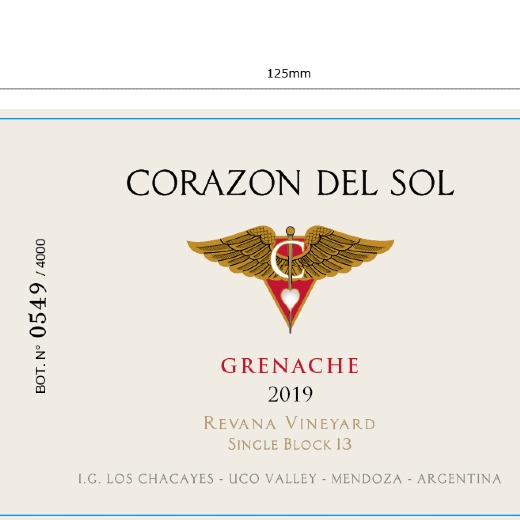Click the letter C on the emblem

pos(287,260)
